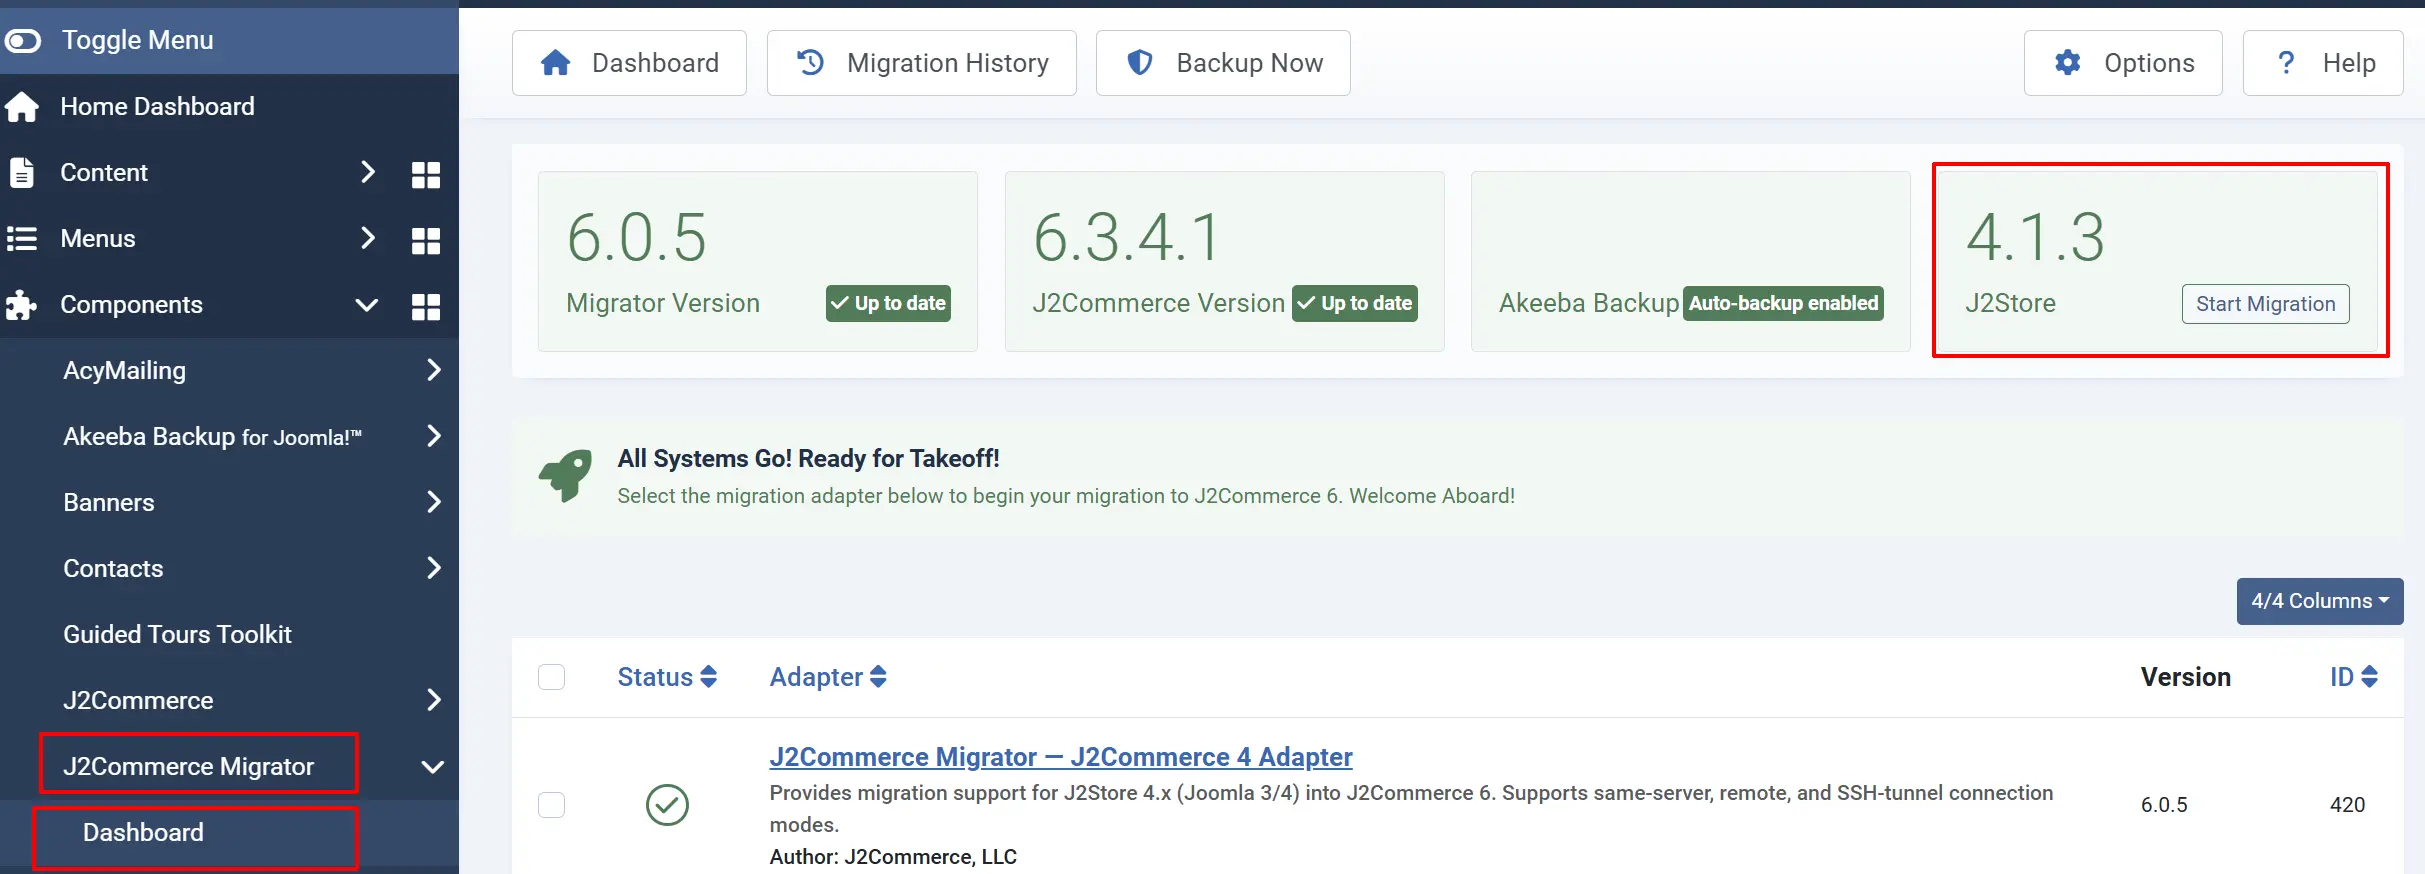Open the Options toolbar button
2425x874 pixels.
click(x=2123, y=63)
